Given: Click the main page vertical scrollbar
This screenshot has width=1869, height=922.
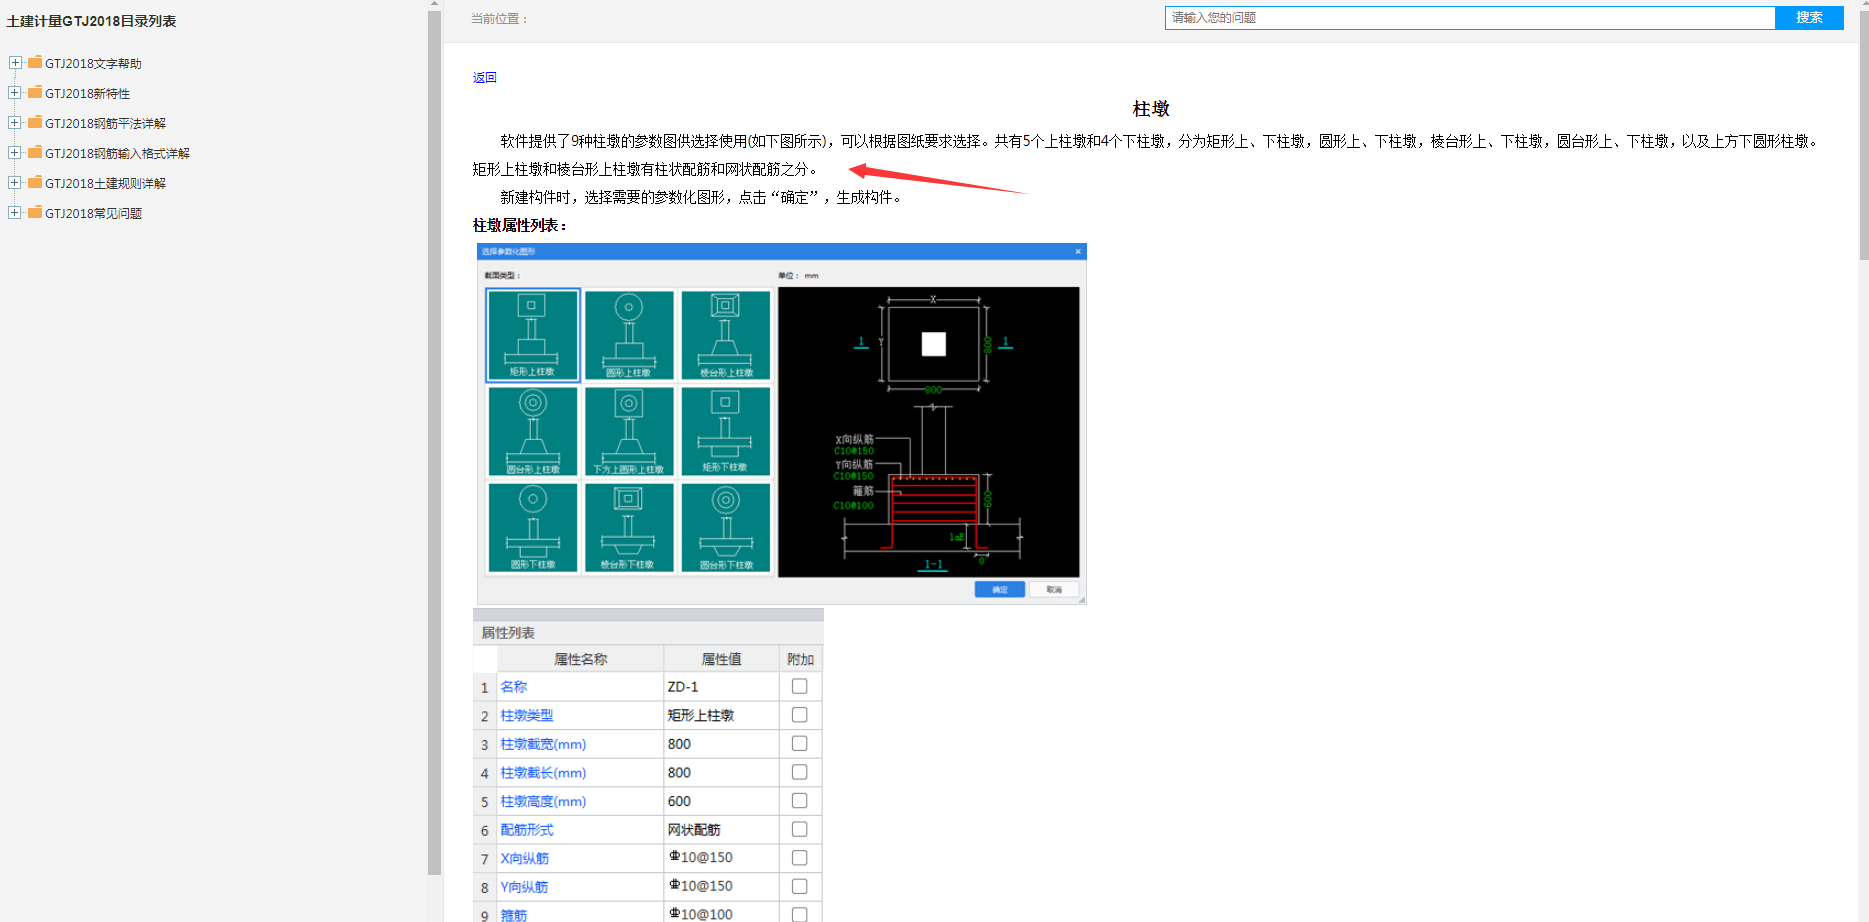Looking at the screenshot, I should click(x=1863, y=135).
